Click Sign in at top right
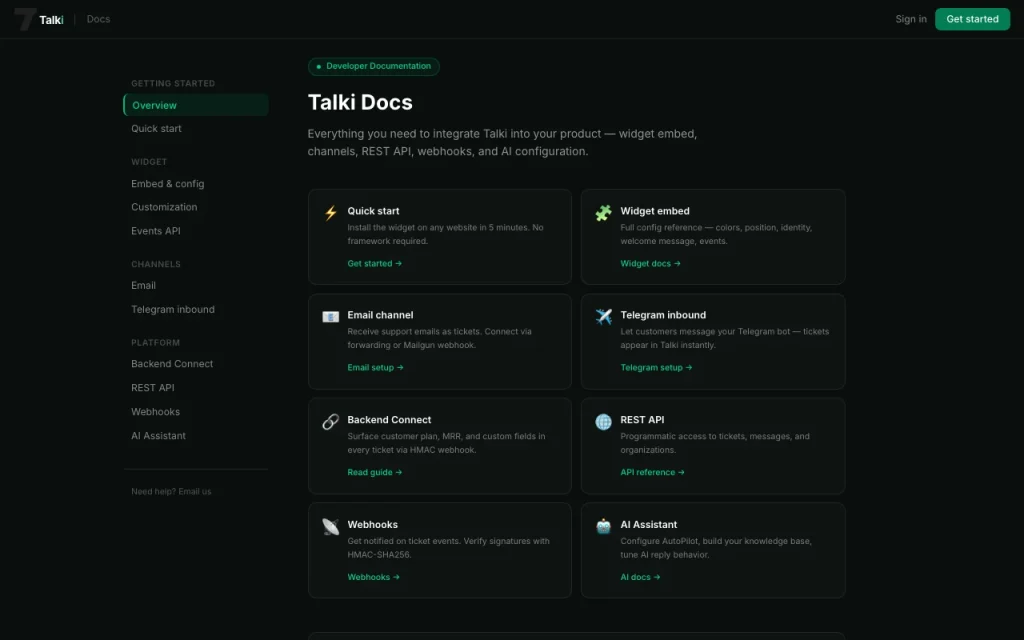This screenshot has height=640, width=1024. 911,19
